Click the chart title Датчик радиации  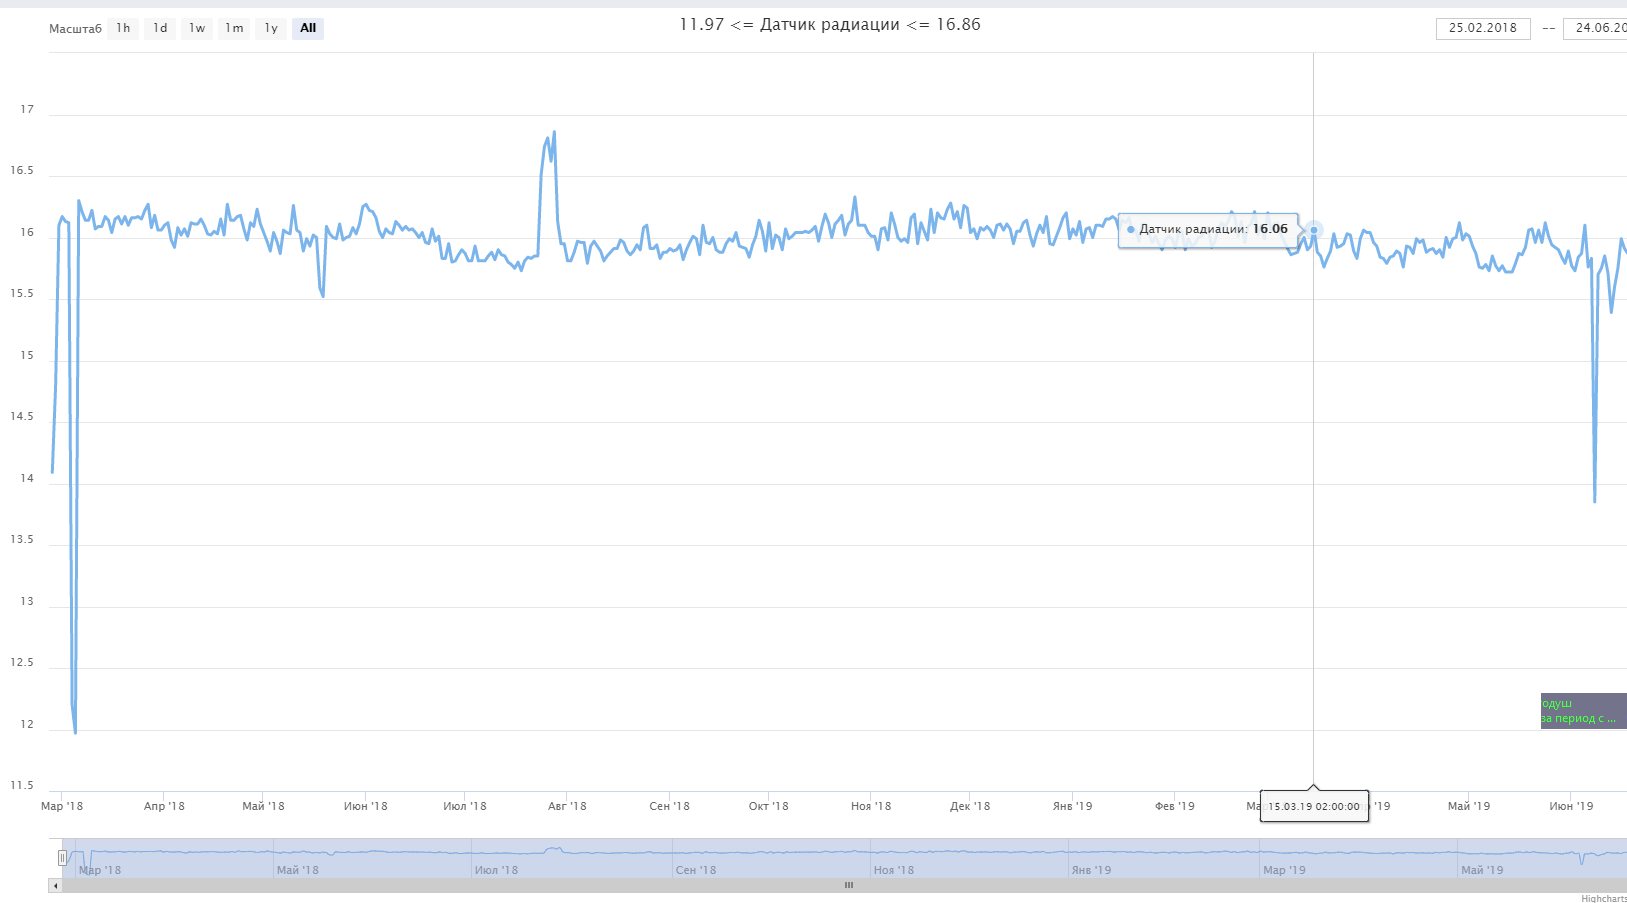829,25
